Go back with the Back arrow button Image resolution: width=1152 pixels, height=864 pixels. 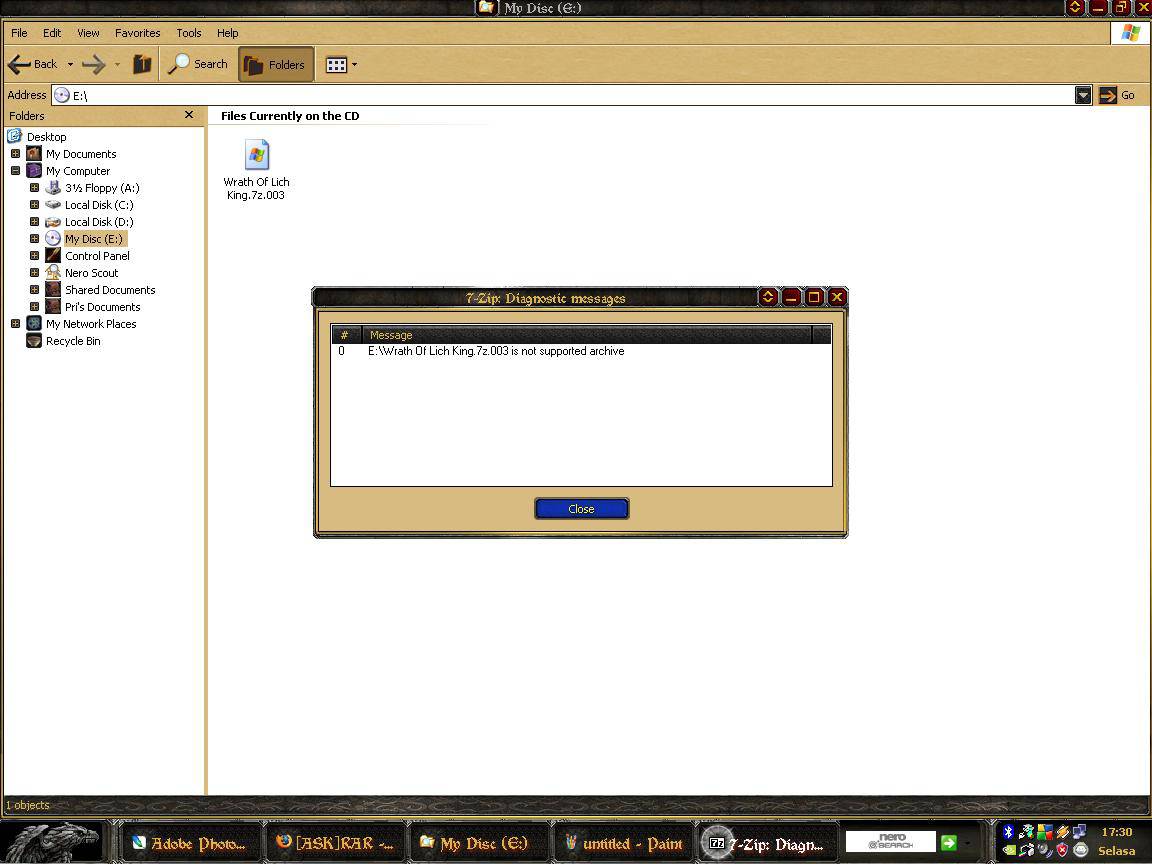coord(32,65)
